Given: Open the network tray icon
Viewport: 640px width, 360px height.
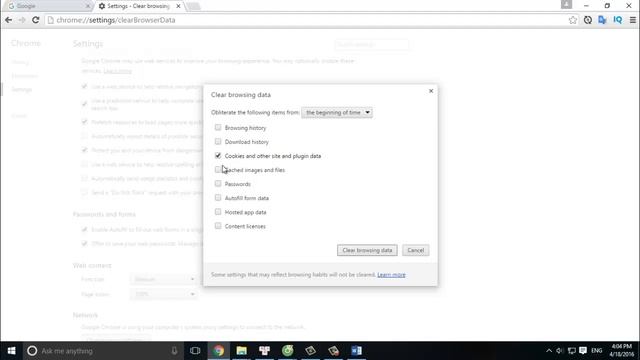Looking at the screenshot, I should click(571, 351).
